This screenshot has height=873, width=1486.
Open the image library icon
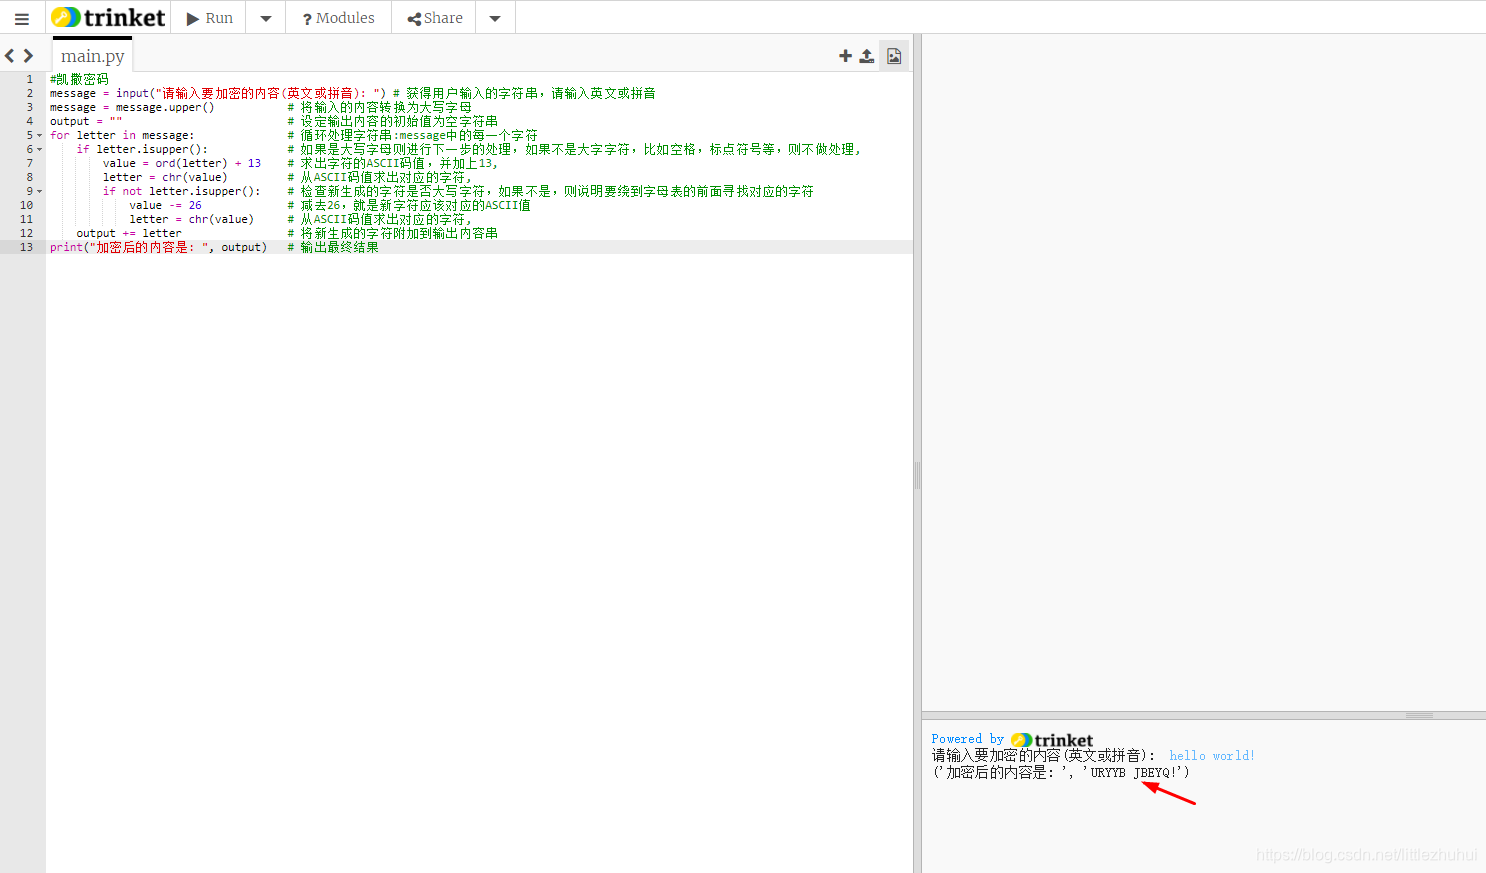click(894, 56)
